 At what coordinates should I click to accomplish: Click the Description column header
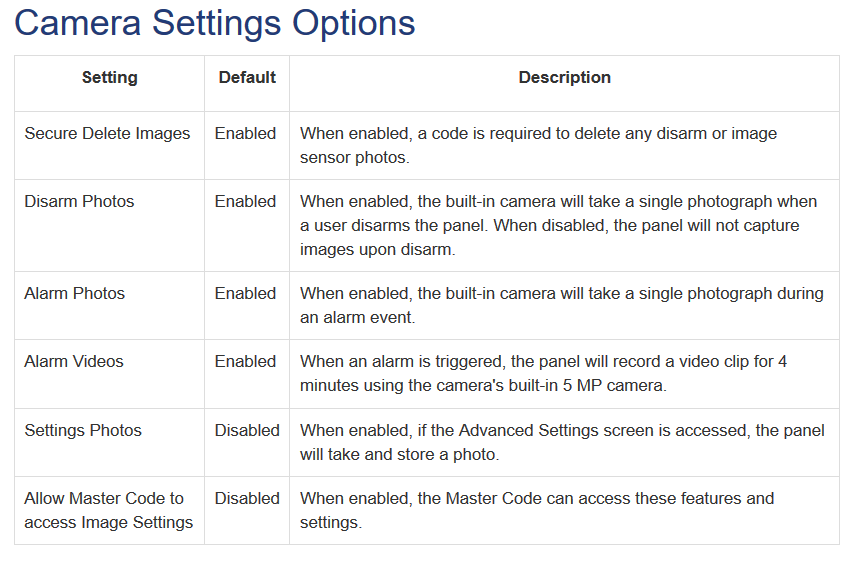pos(564,77)
